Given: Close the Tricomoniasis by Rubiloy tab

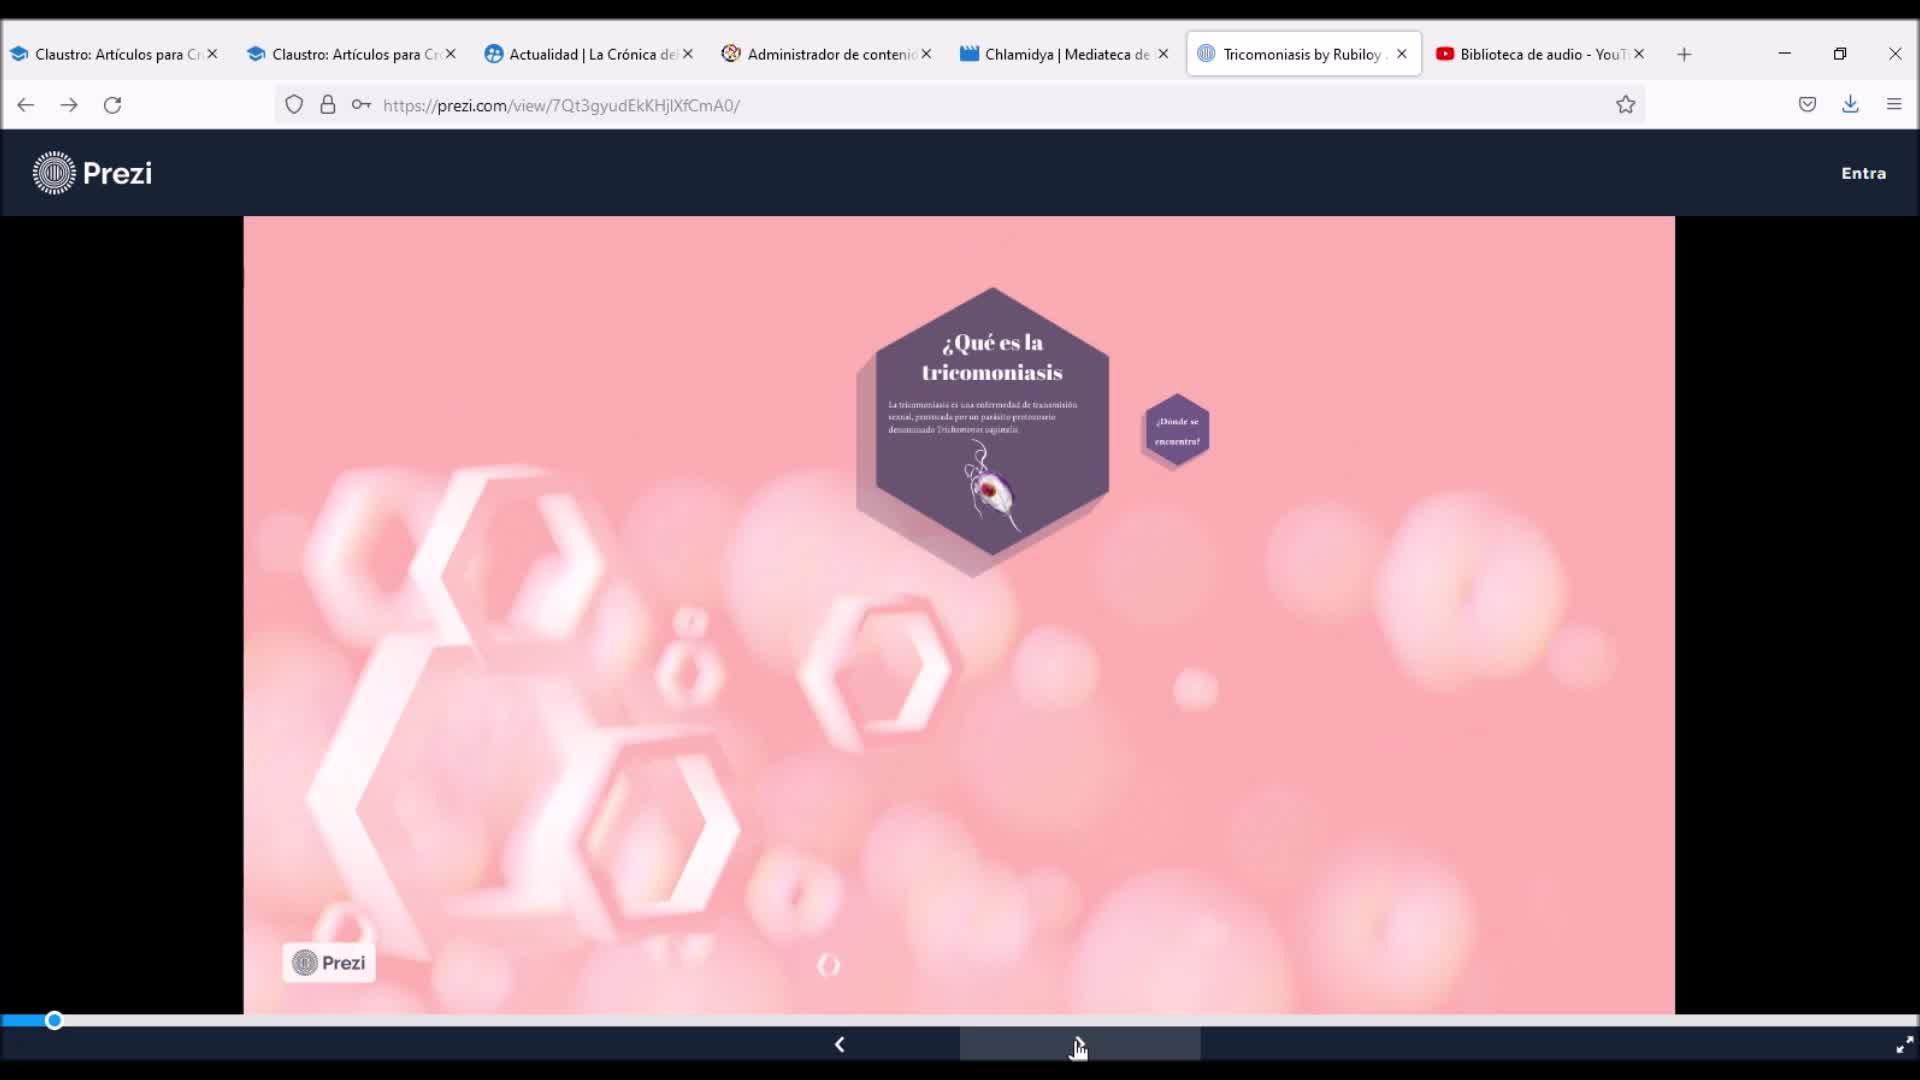Looking at the screenshot, I should point(1402,54).
